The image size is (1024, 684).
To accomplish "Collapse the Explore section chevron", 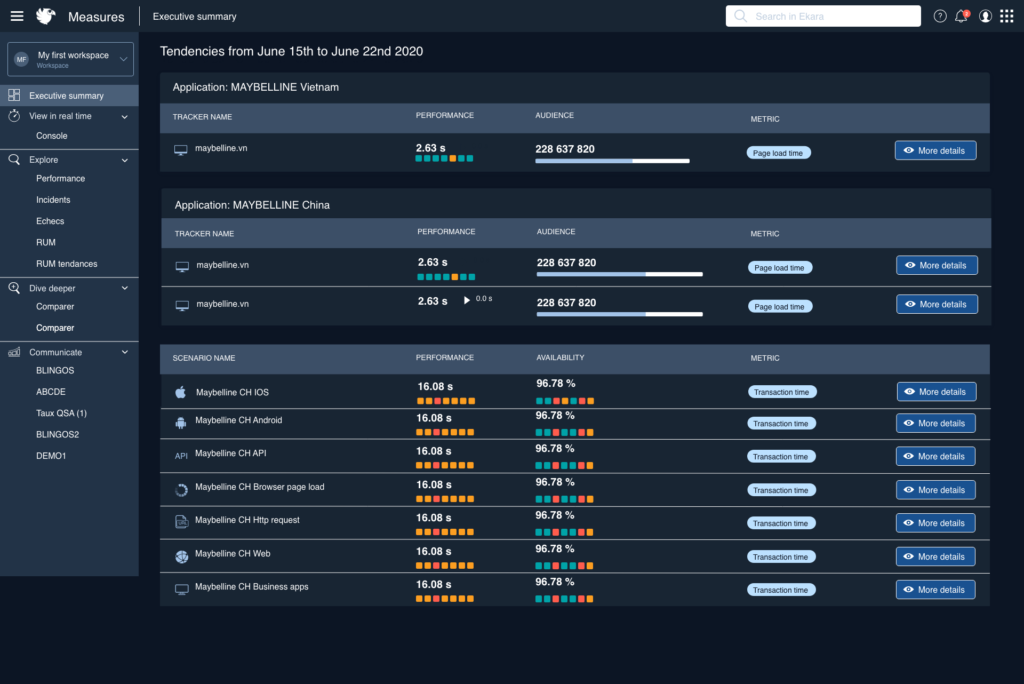I will pyautogui.click(x=125, y=160).
